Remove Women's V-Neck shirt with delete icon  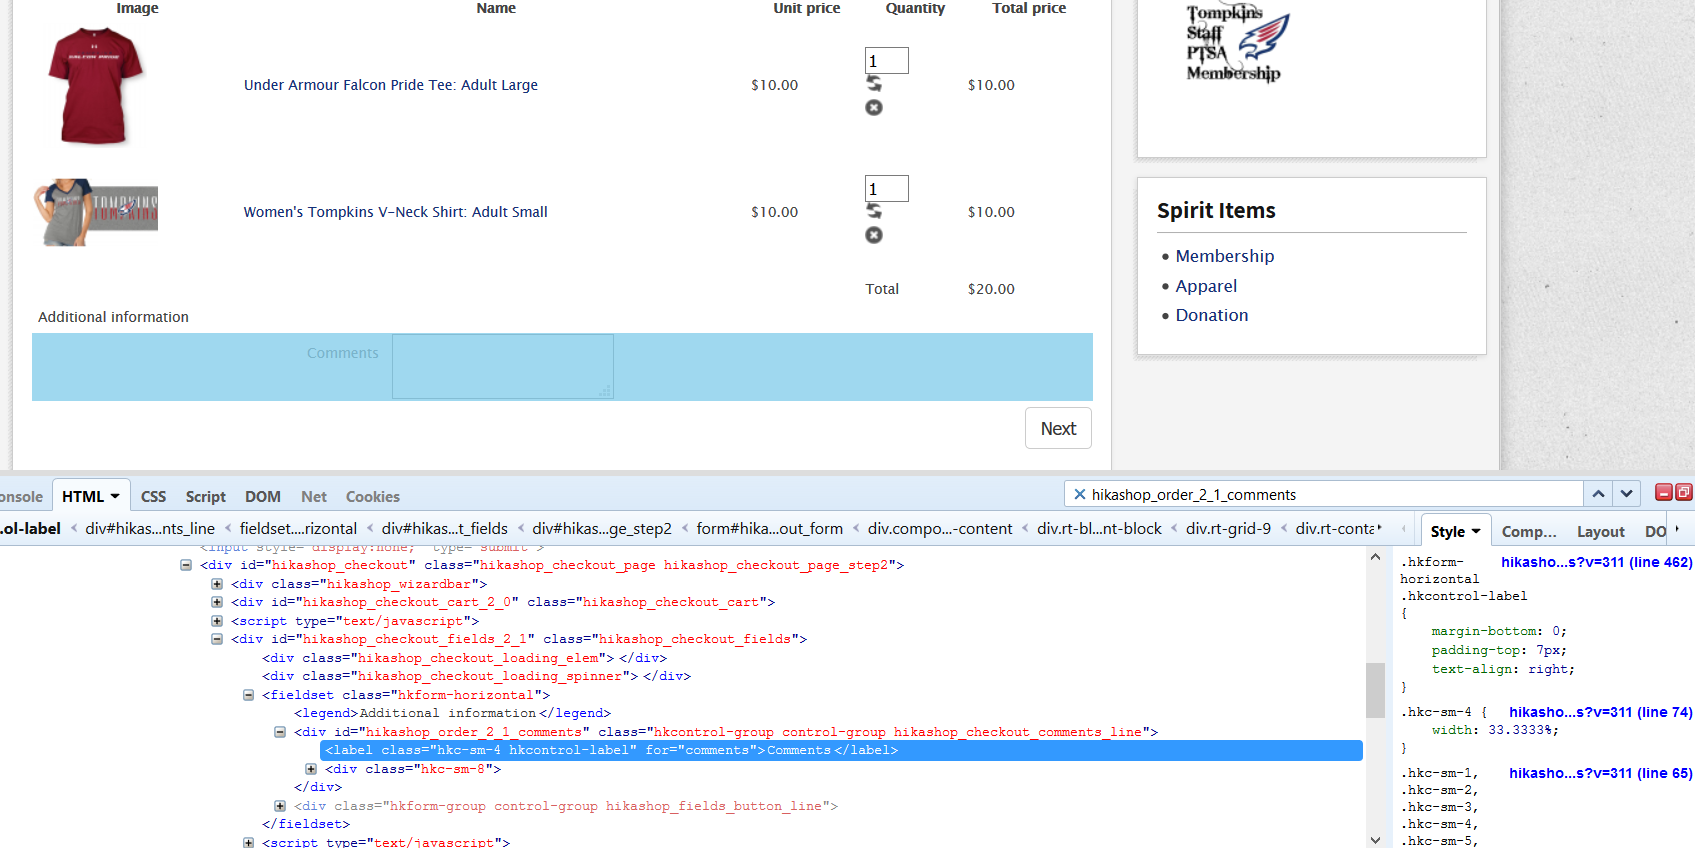874,235
